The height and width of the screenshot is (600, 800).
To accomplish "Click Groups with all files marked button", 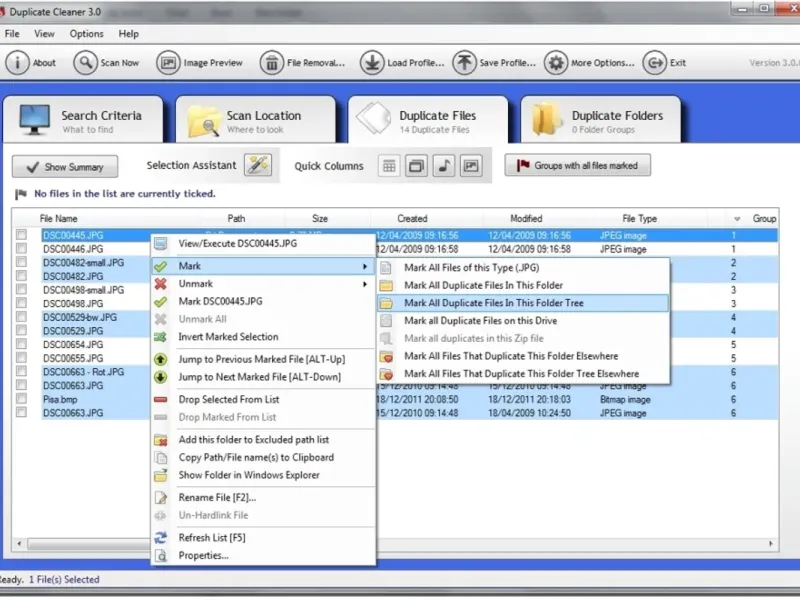I will coord(578,166).
